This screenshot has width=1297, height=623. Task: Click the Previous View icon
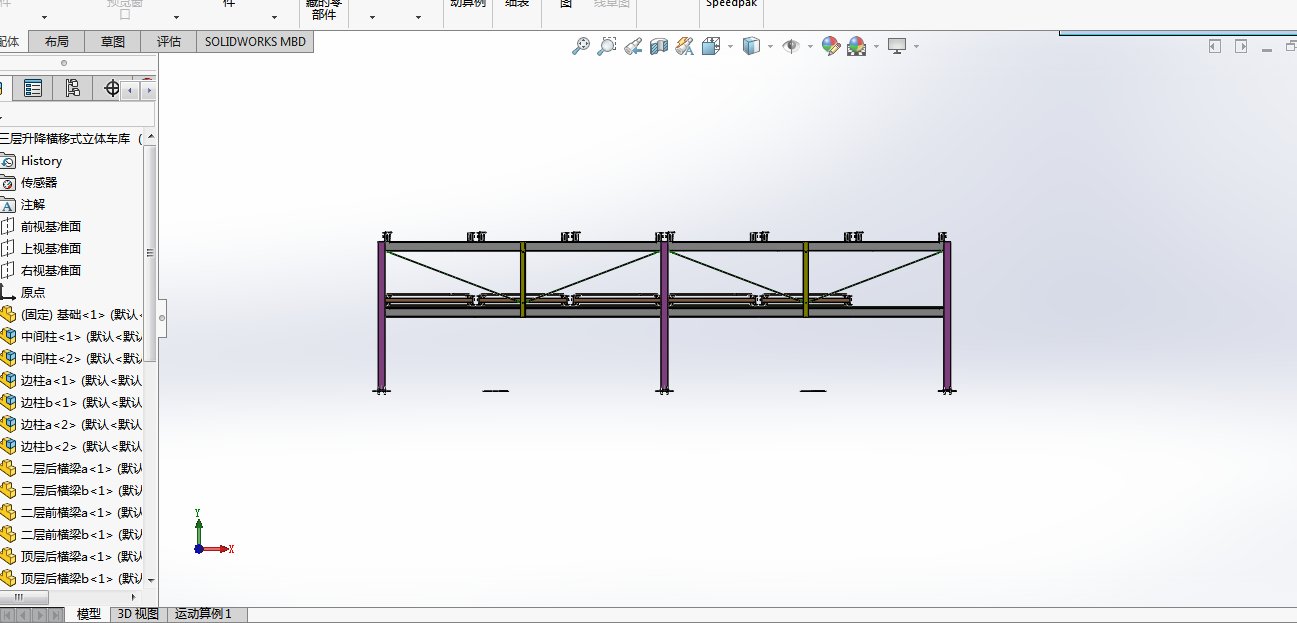coord(632,46)
